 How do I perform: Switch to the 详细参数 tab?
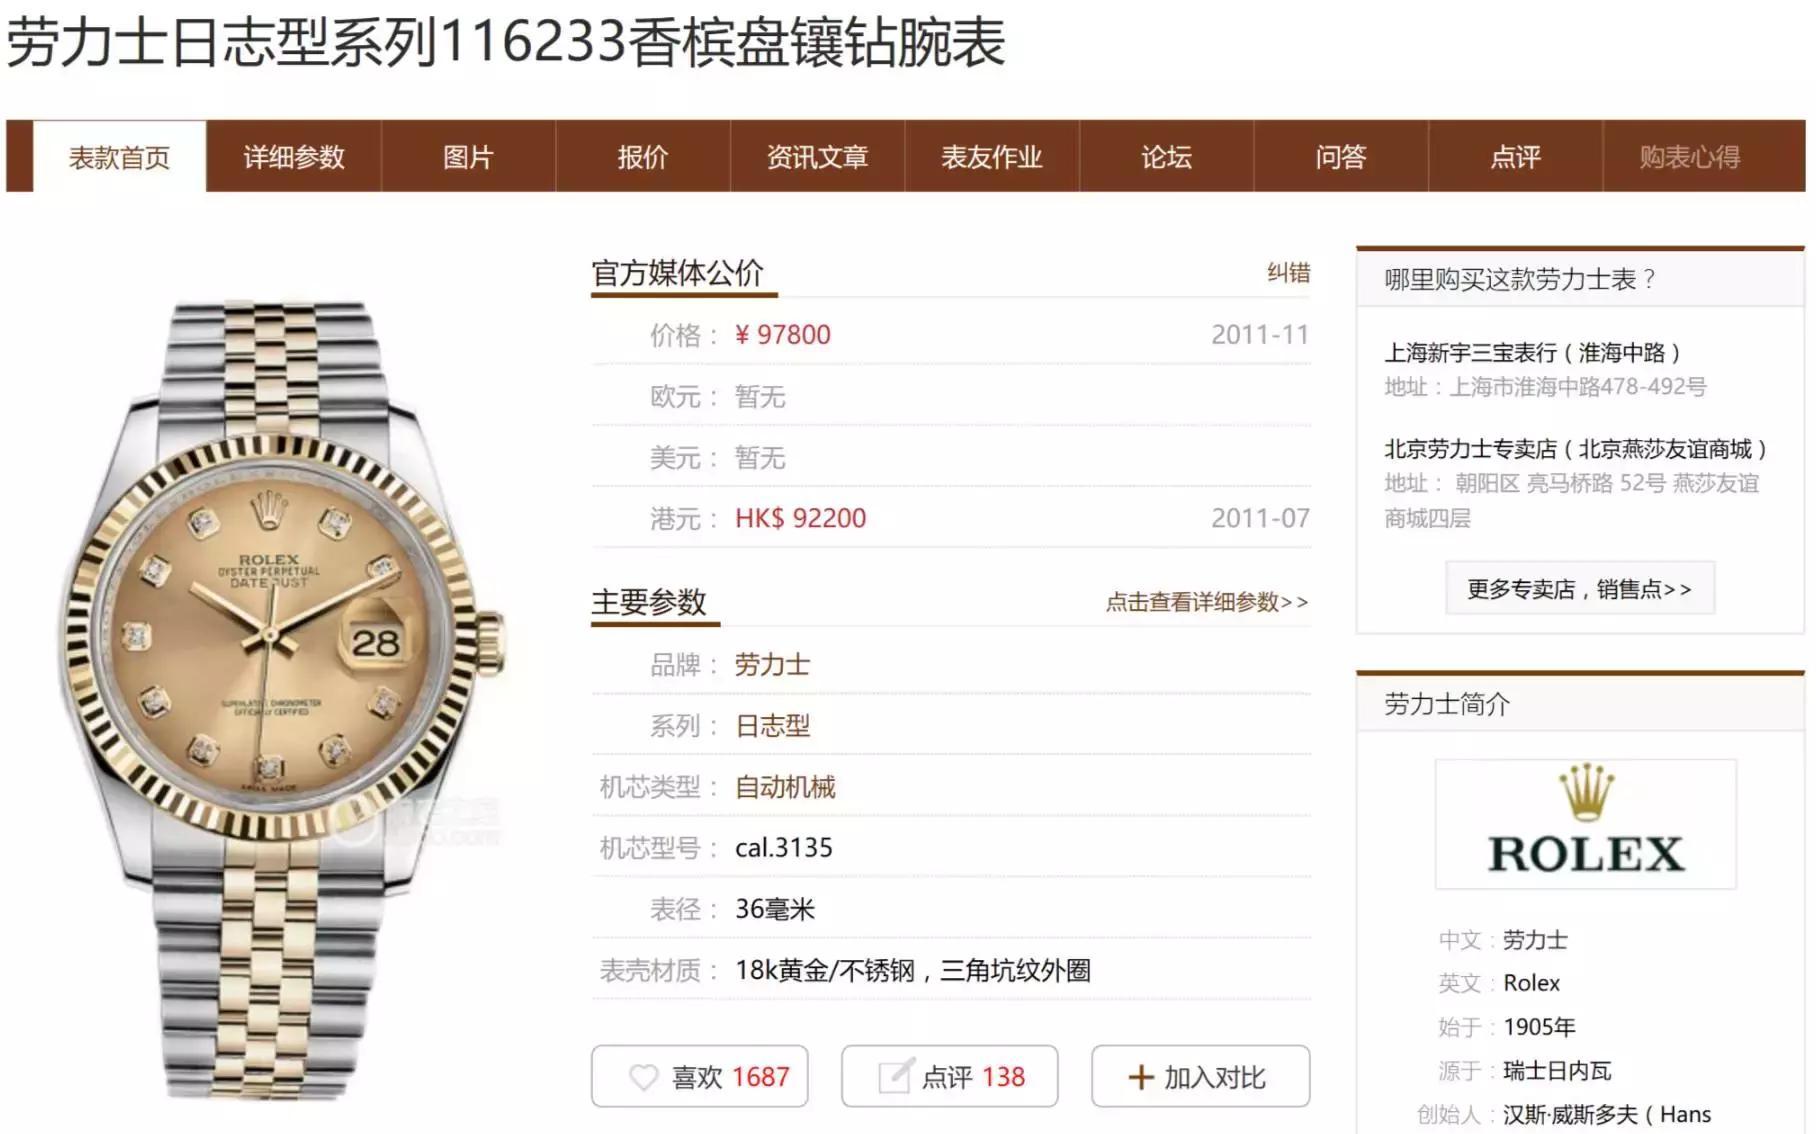(x=294, y=157)
